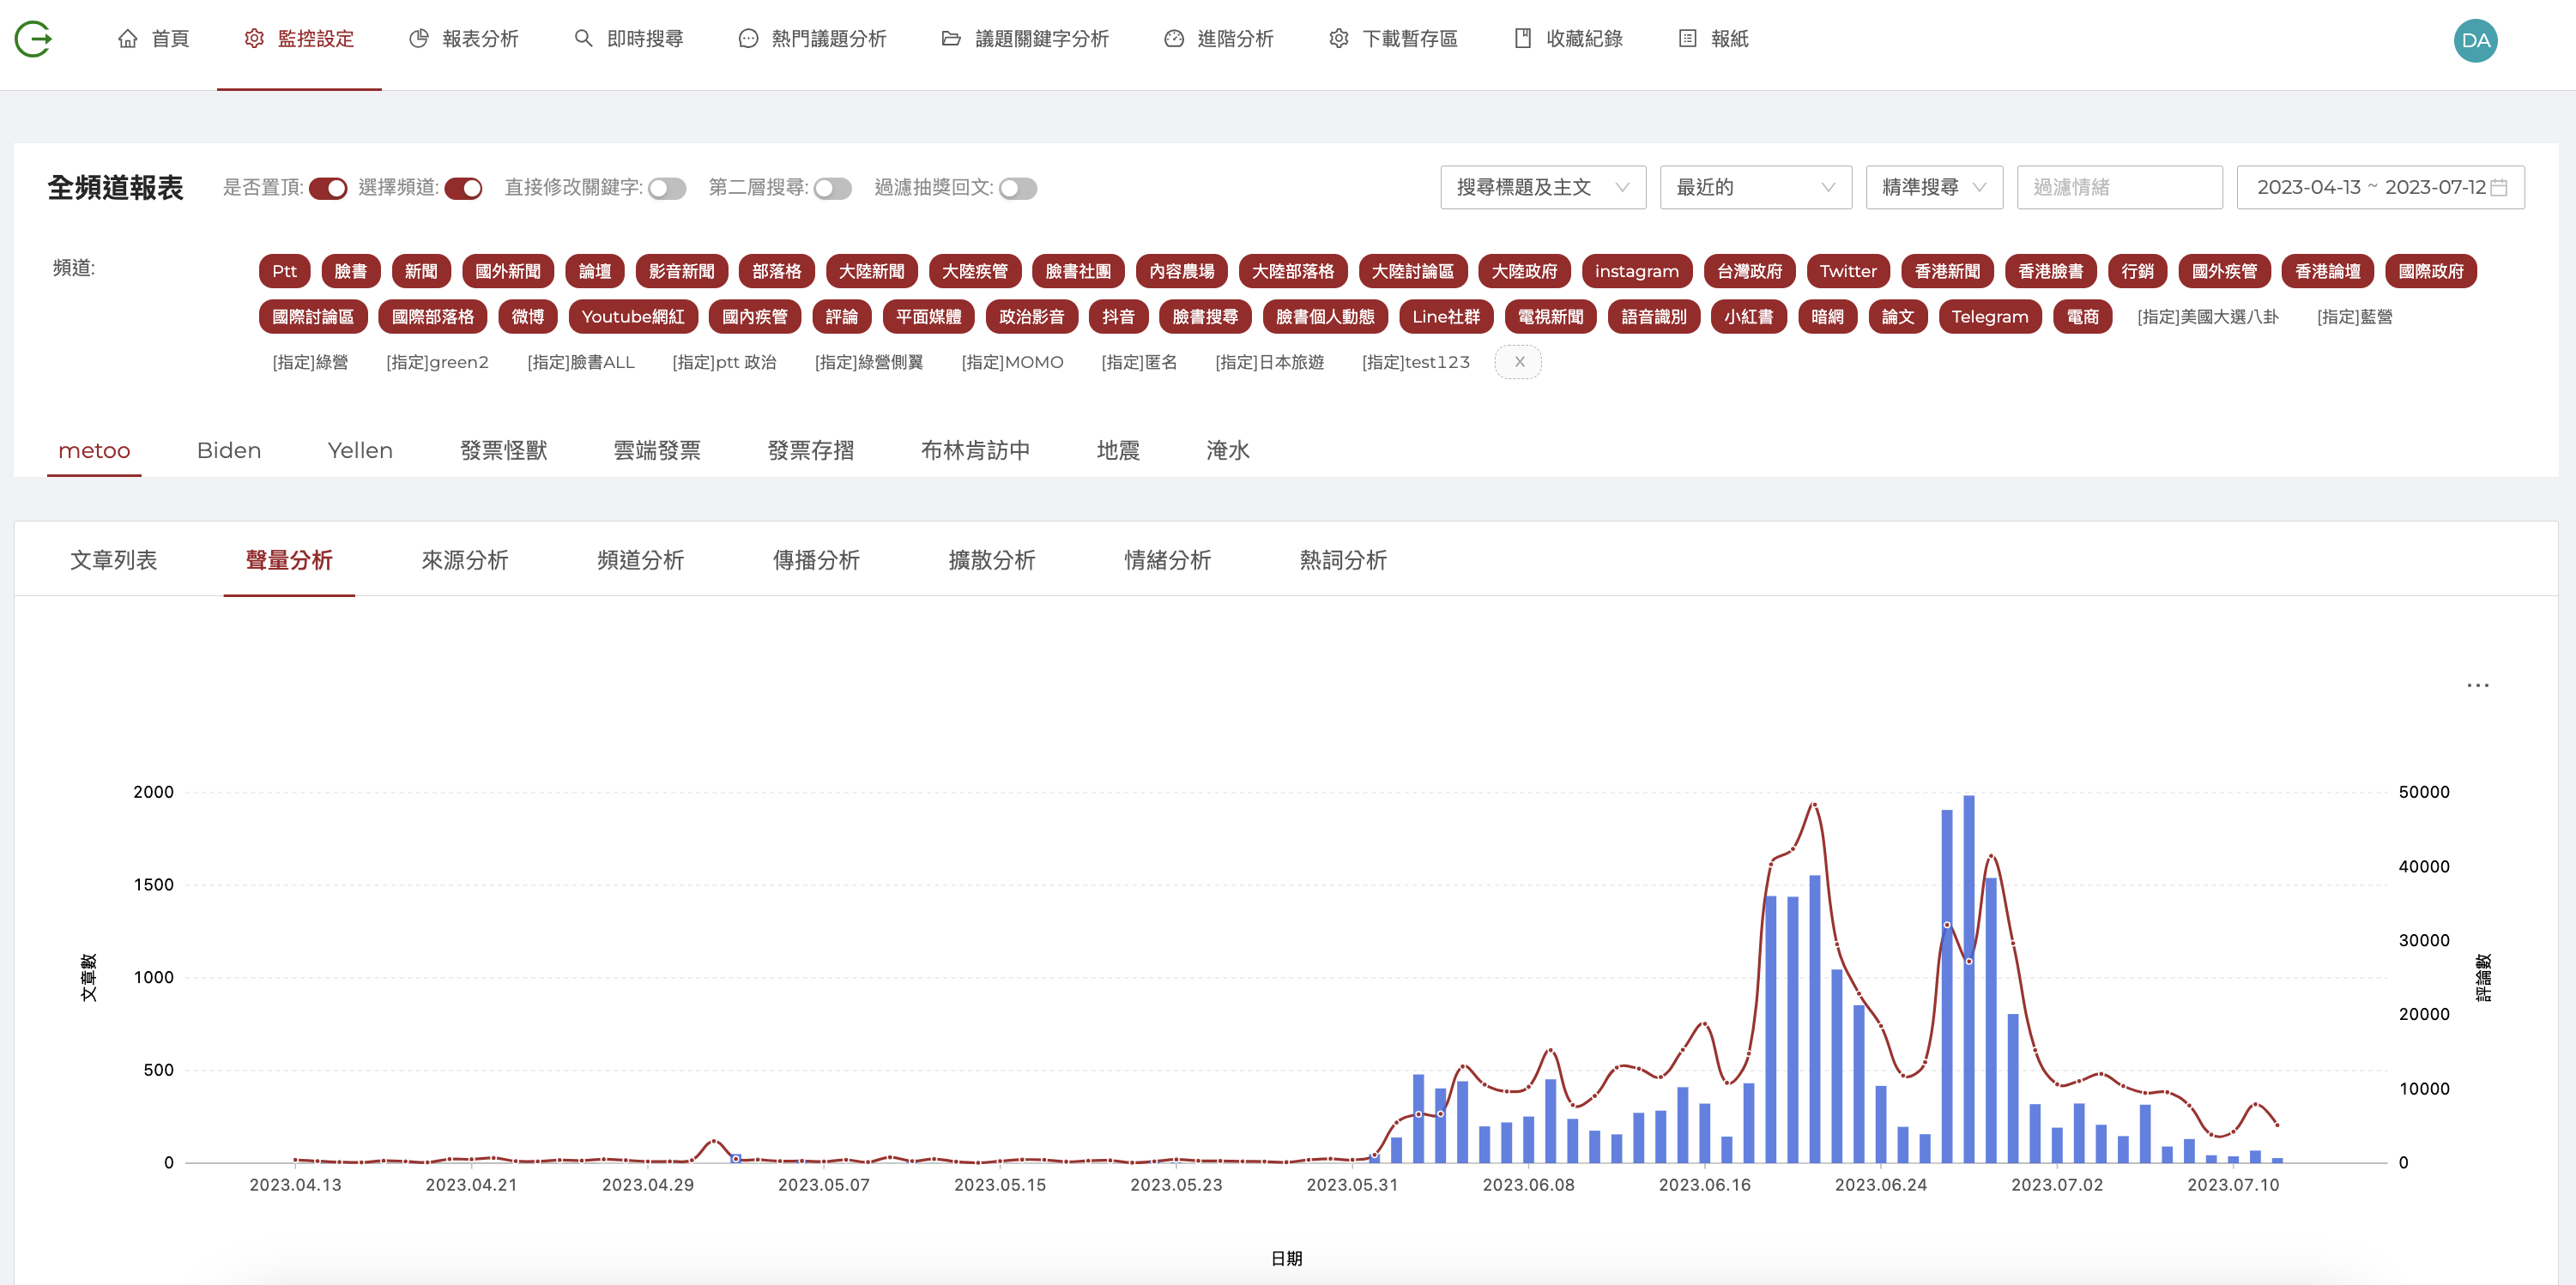Open the 搜尋標題及主文 dropdown
Image resolution: width=2576 pixels, height=1285 pixels.
tap(1542, 187)
